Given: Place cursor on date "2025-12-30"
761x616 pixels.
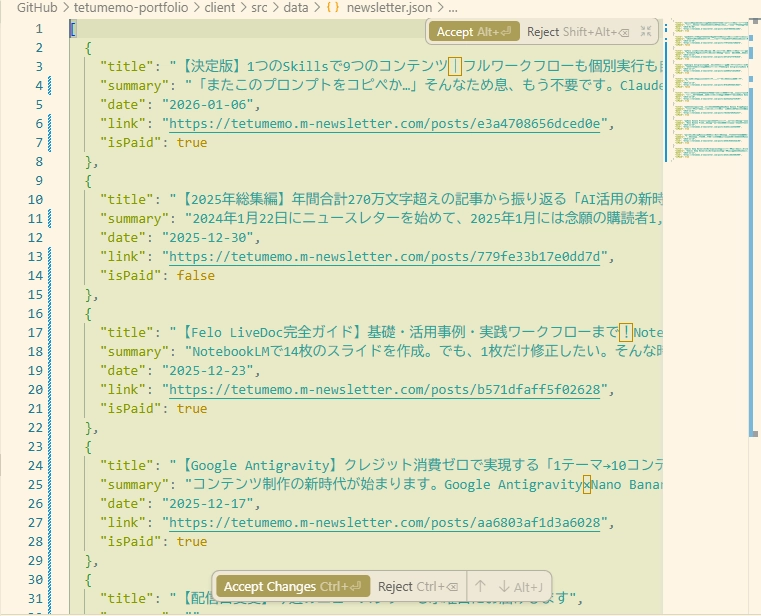Looking at the screenshot, I should tap(207, 237).
